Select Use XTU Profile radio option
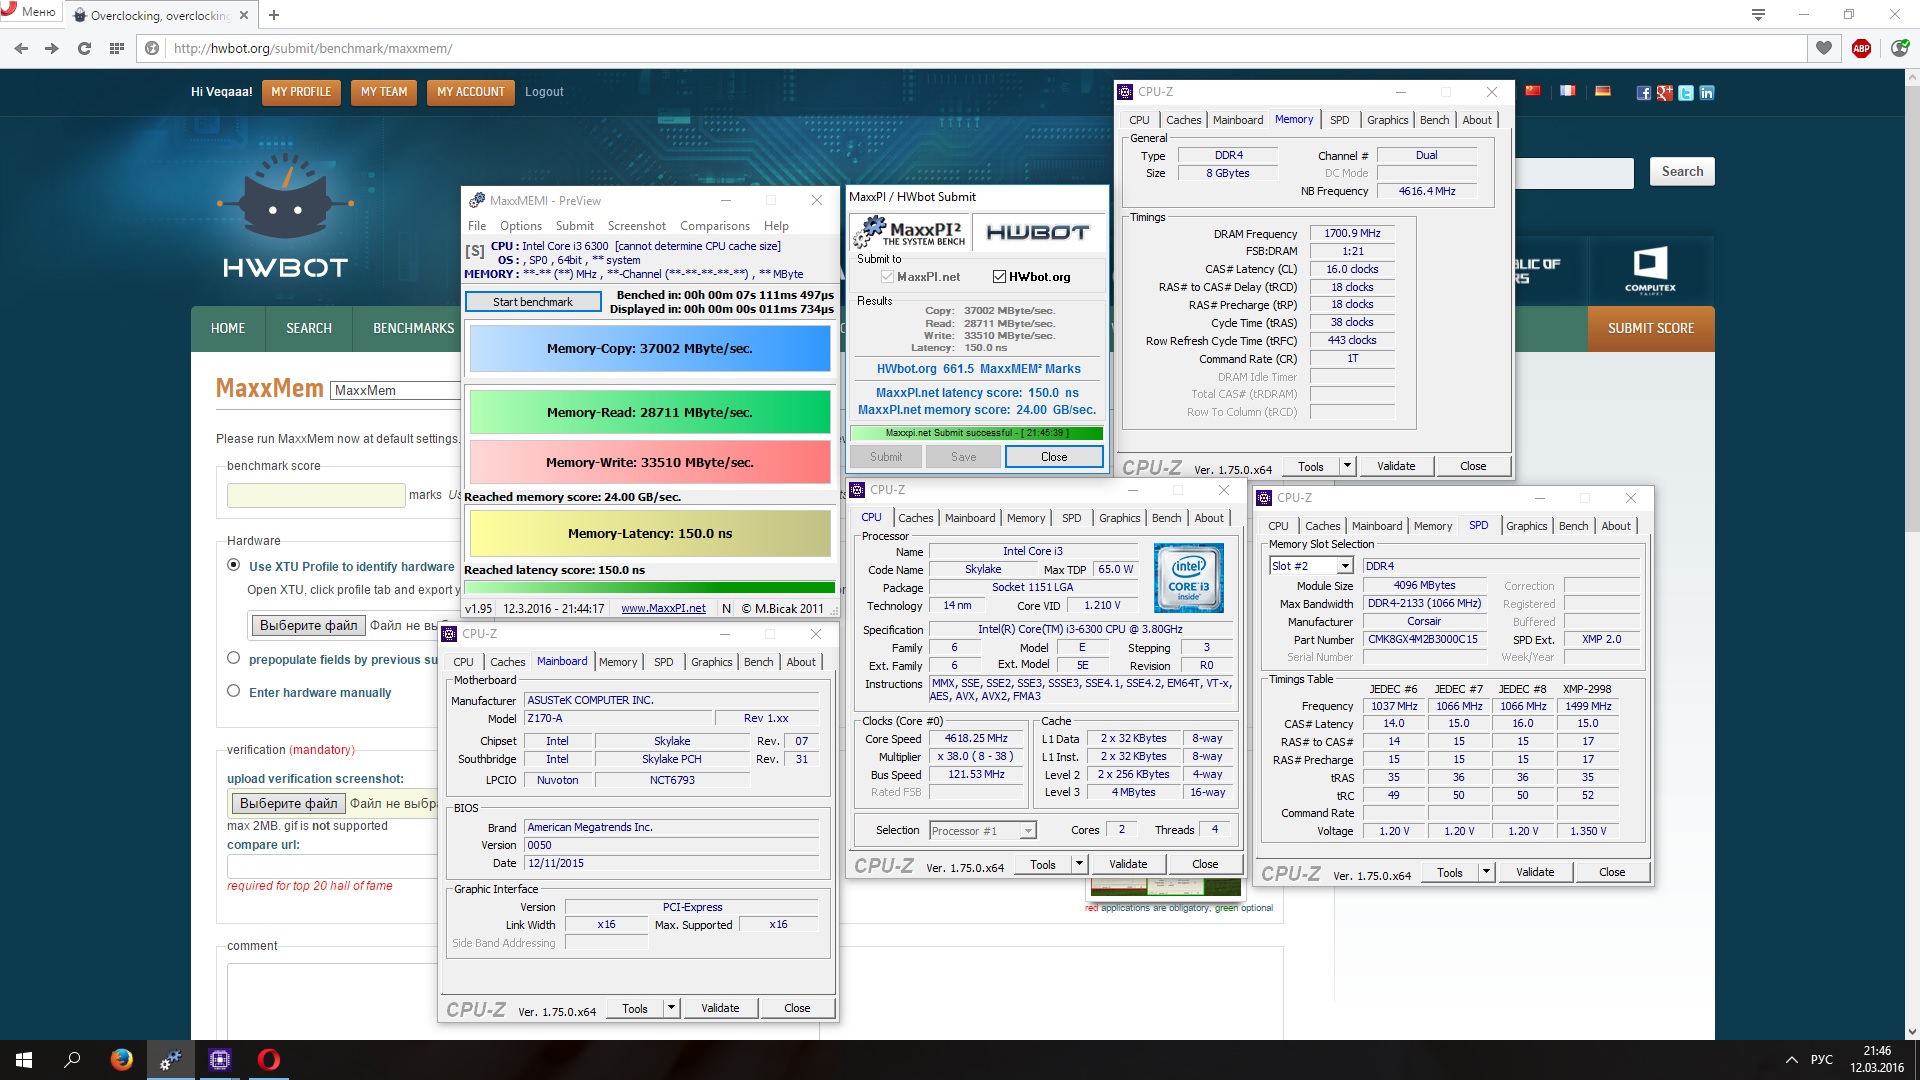Screen dimensions: 1920x1080 (234, 565)
